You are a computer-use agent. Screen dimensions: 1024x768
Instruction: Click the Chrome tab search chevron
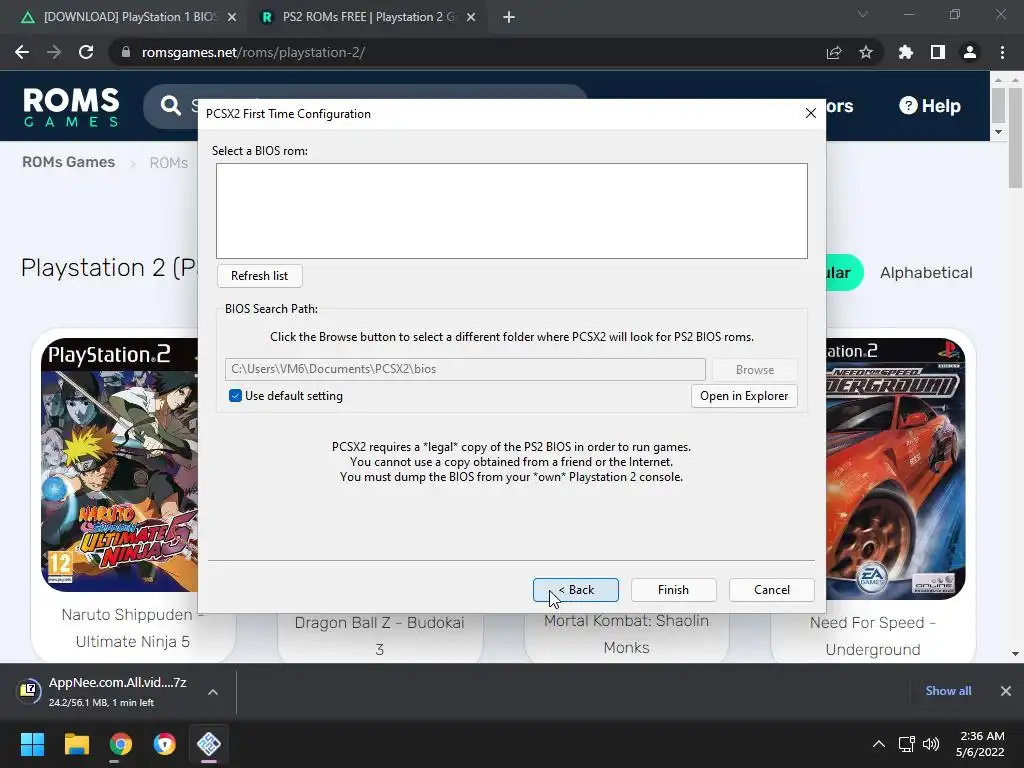[863, 14]
